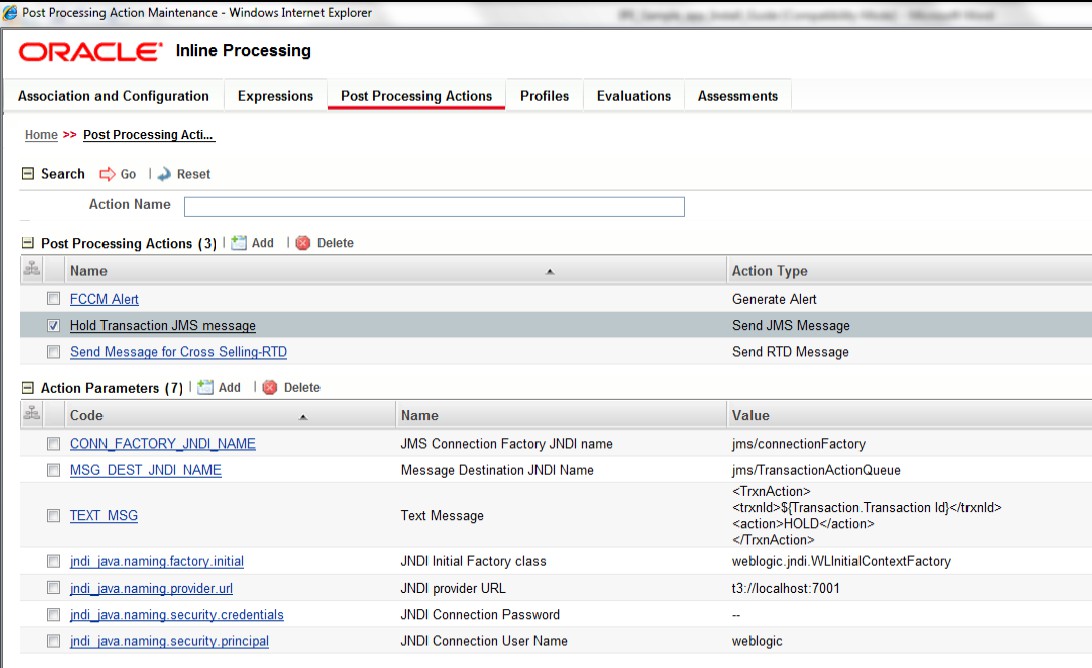Screen dimensions: 1092x668
Task: Open Hold Transaction JMS message link
Action: (162, 325)
